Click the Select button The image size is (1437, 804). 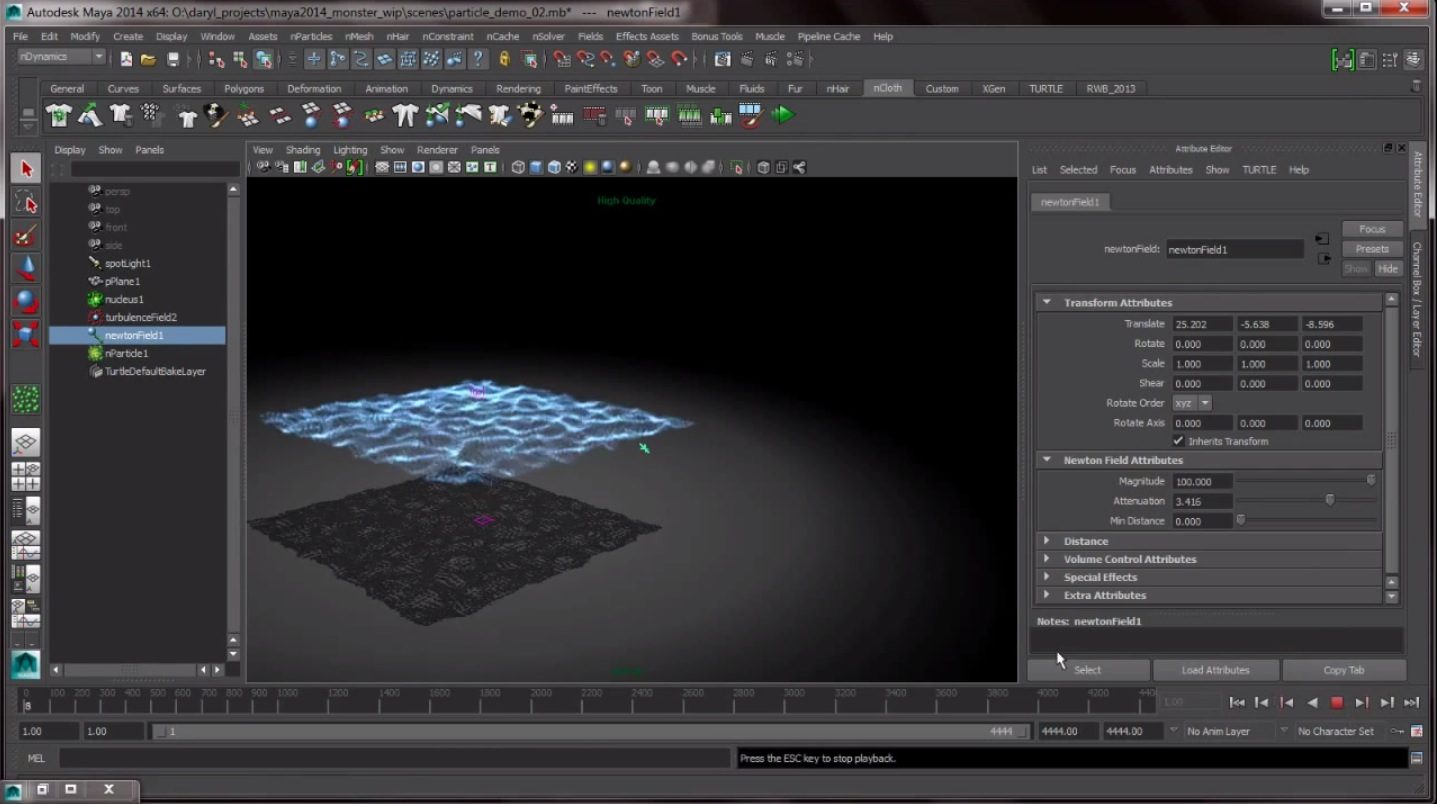tap(1088, 670)
